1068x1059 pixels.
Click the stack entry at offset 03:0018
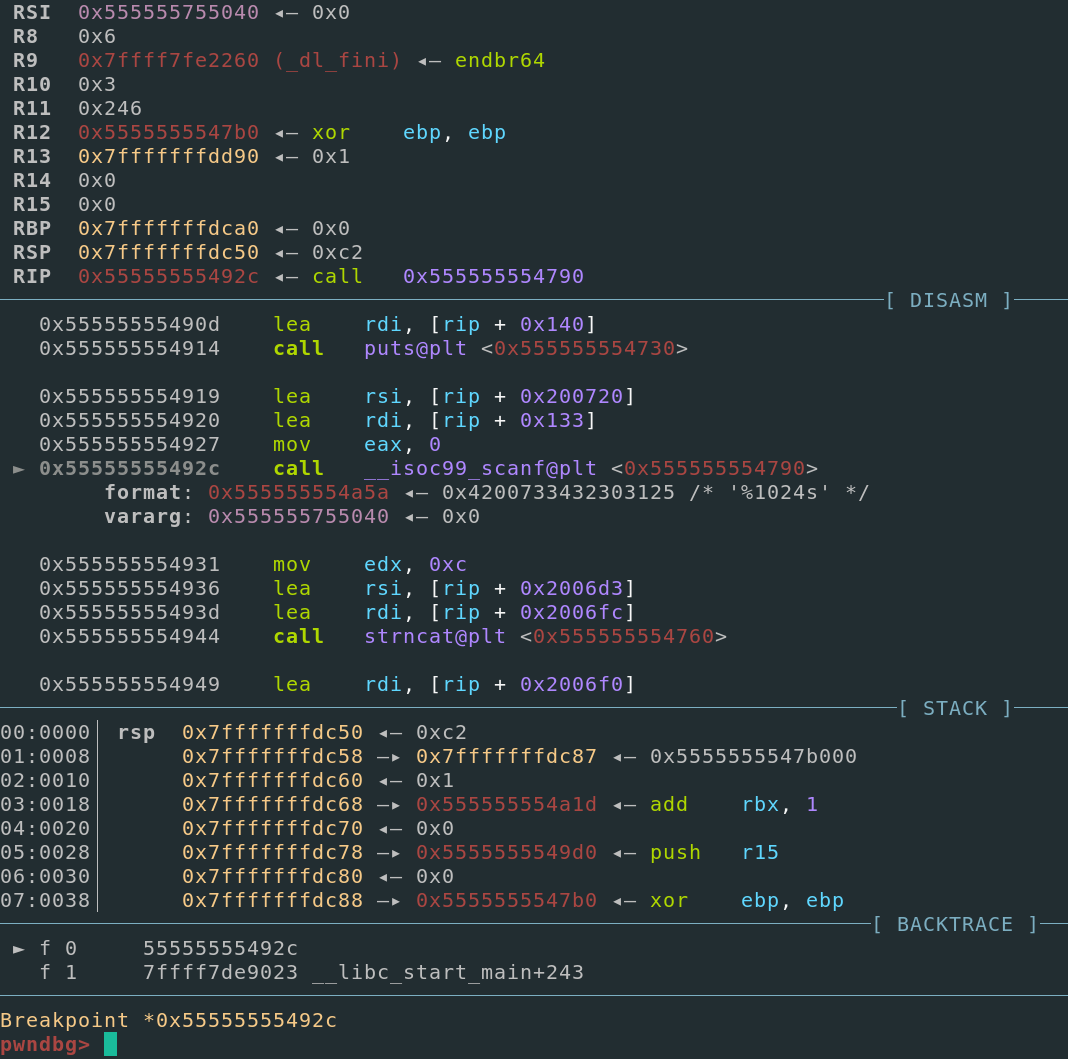(45, 804)
